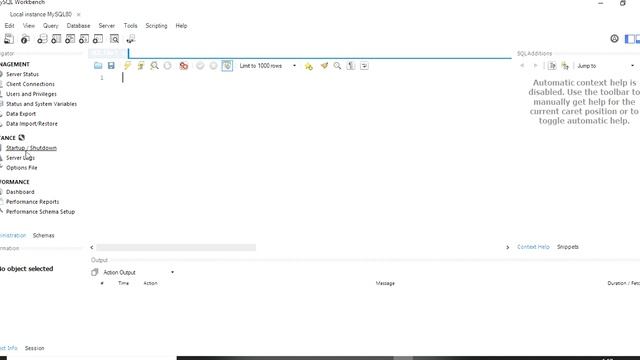Toggle automatic context help
640x360 pixels.
pyautogui.click(x=552, y=66)
